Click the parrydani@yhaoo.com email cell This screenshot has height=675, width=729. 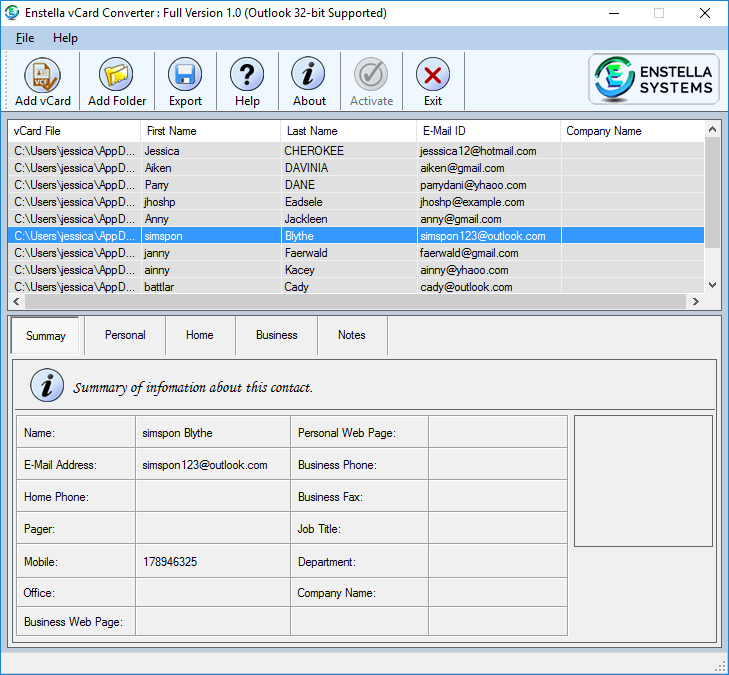tap(489, 185)
